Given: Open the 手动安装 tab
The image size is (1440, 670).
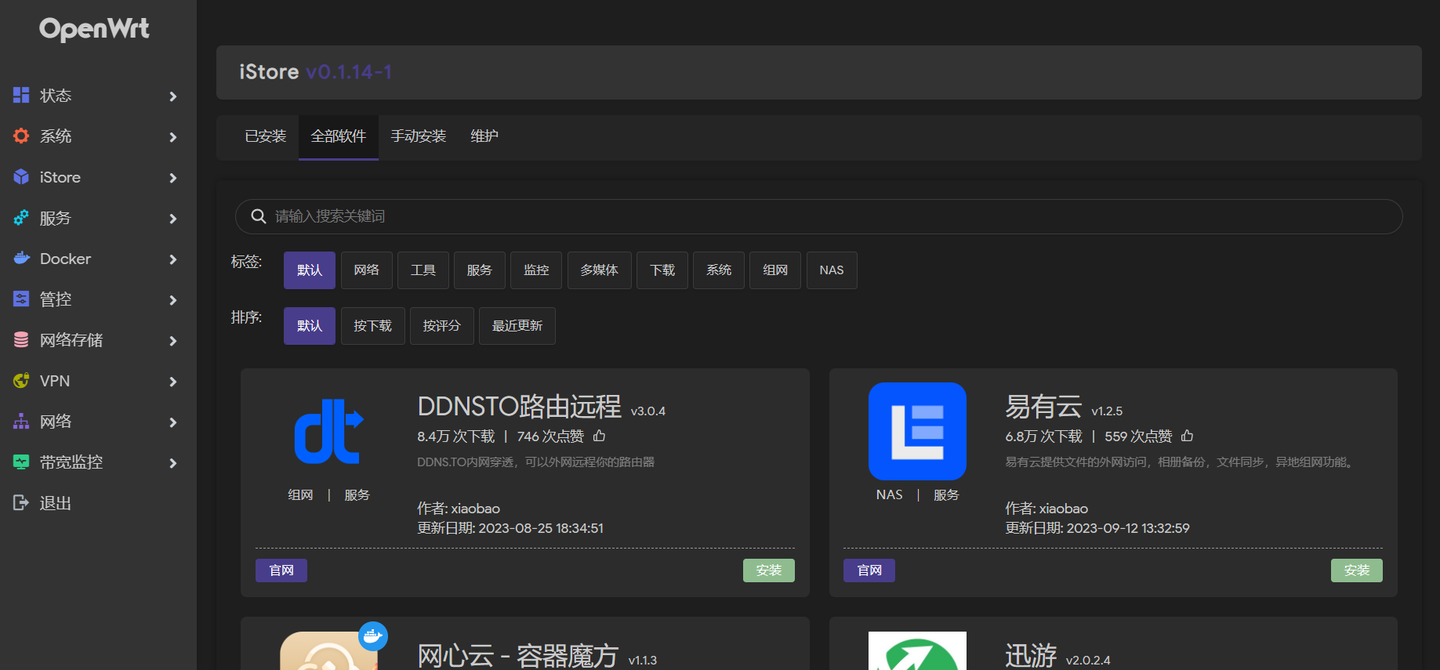Looking at the screenshot, I should [418, 135].
